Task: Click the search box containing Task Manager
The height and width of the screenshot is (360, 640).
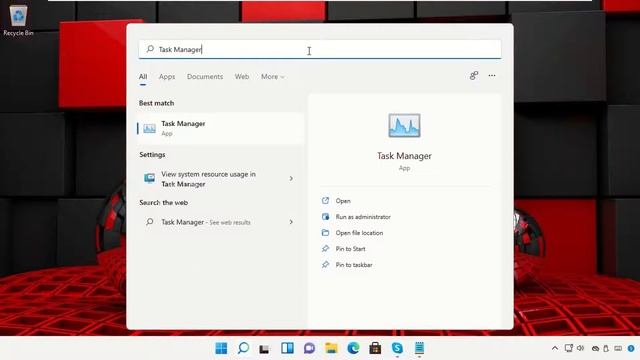Action: click(x=320, y=49)
